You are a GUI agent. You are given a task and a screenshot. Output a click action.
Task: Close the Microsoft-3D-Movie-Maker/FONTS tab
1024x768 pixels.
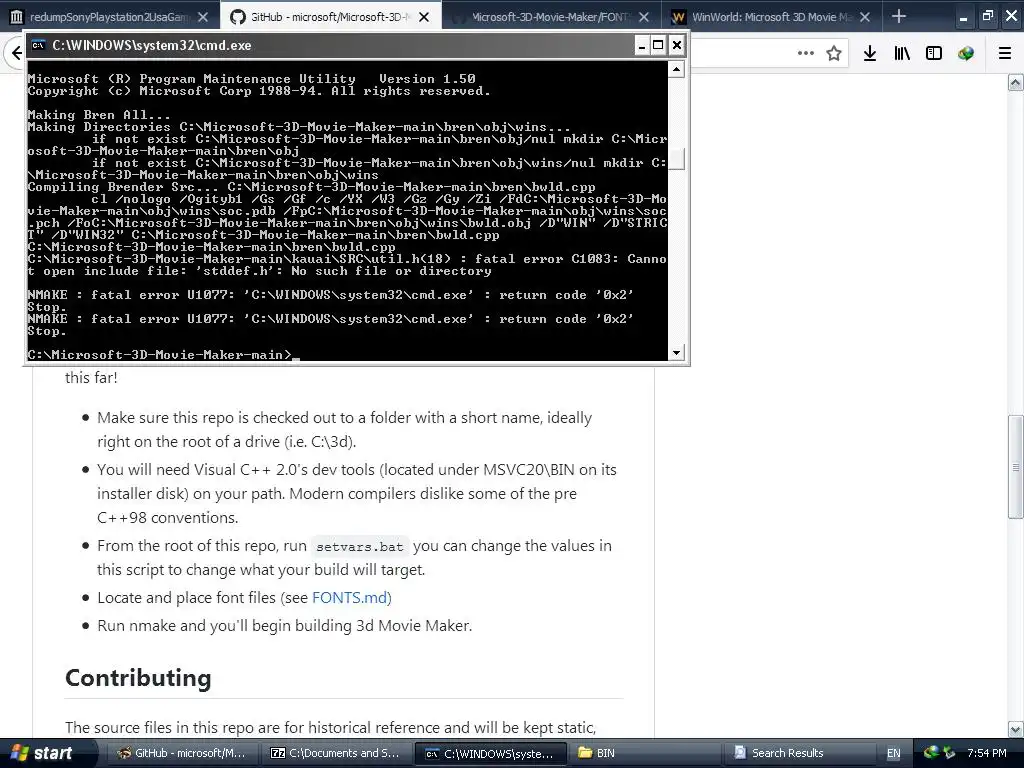click(644, 17)
